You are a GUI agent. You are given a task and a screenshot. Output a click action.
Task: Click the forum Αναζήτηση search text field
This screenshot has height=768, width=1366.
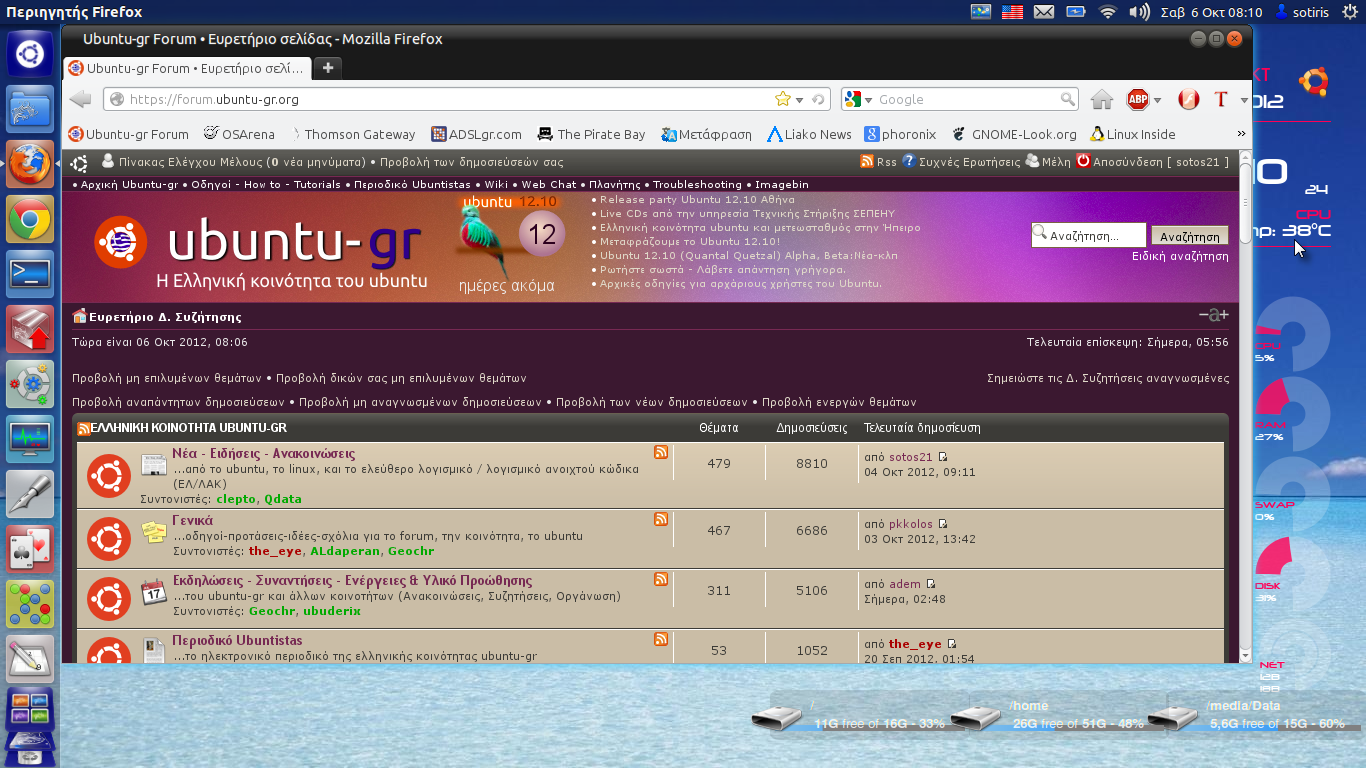(1088, 235)
